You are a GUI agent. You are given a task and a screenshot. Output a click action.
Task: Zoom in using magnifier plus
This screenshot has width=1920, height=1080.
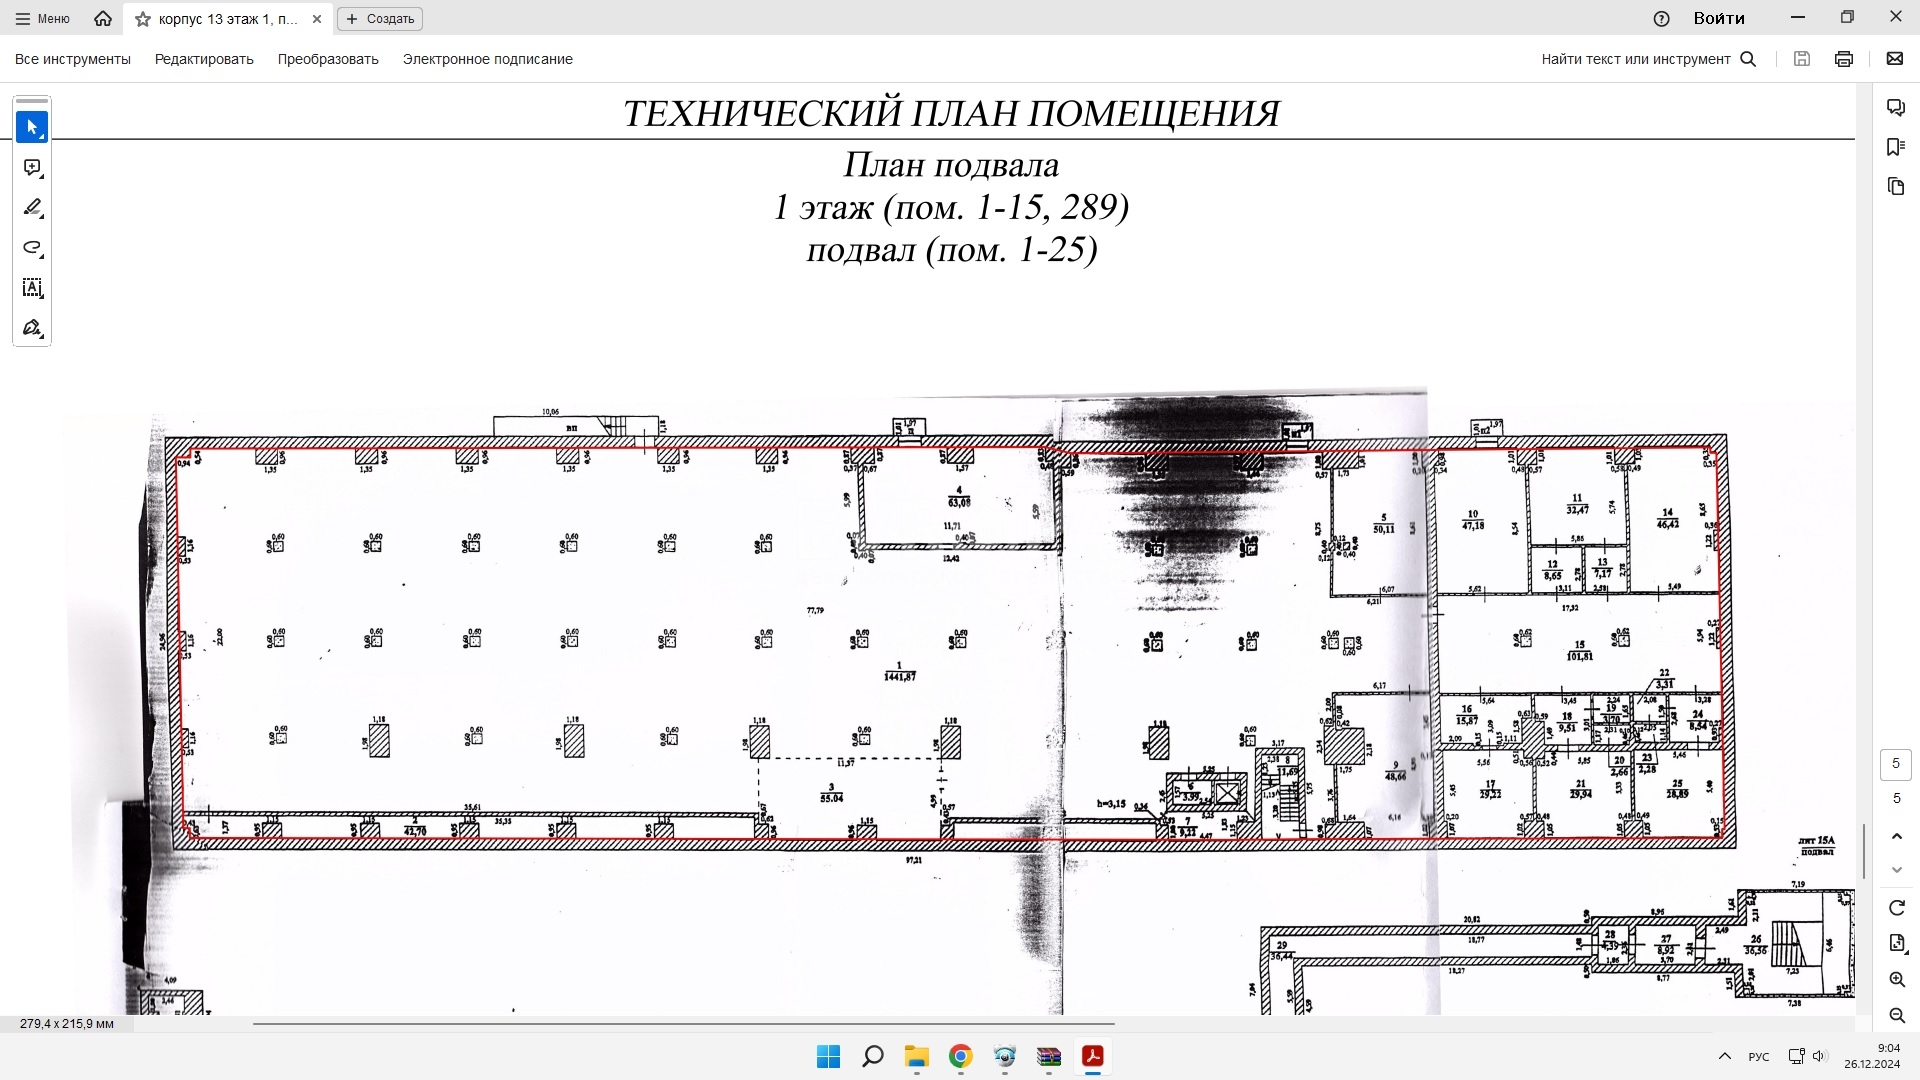coord(1897,980)
